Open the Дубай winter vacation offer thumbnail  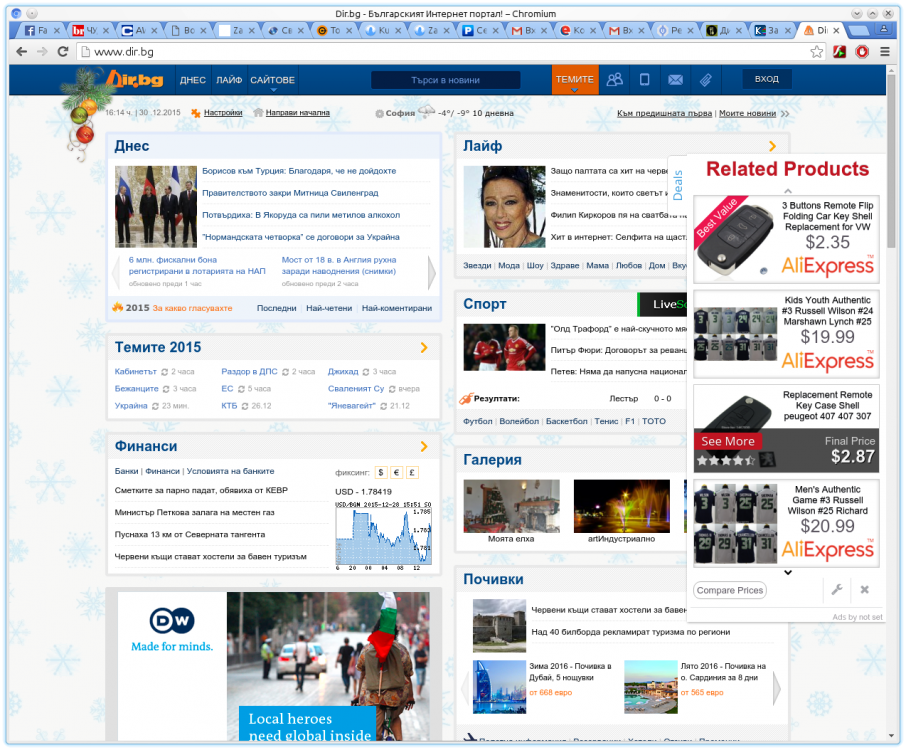(499, 687)
